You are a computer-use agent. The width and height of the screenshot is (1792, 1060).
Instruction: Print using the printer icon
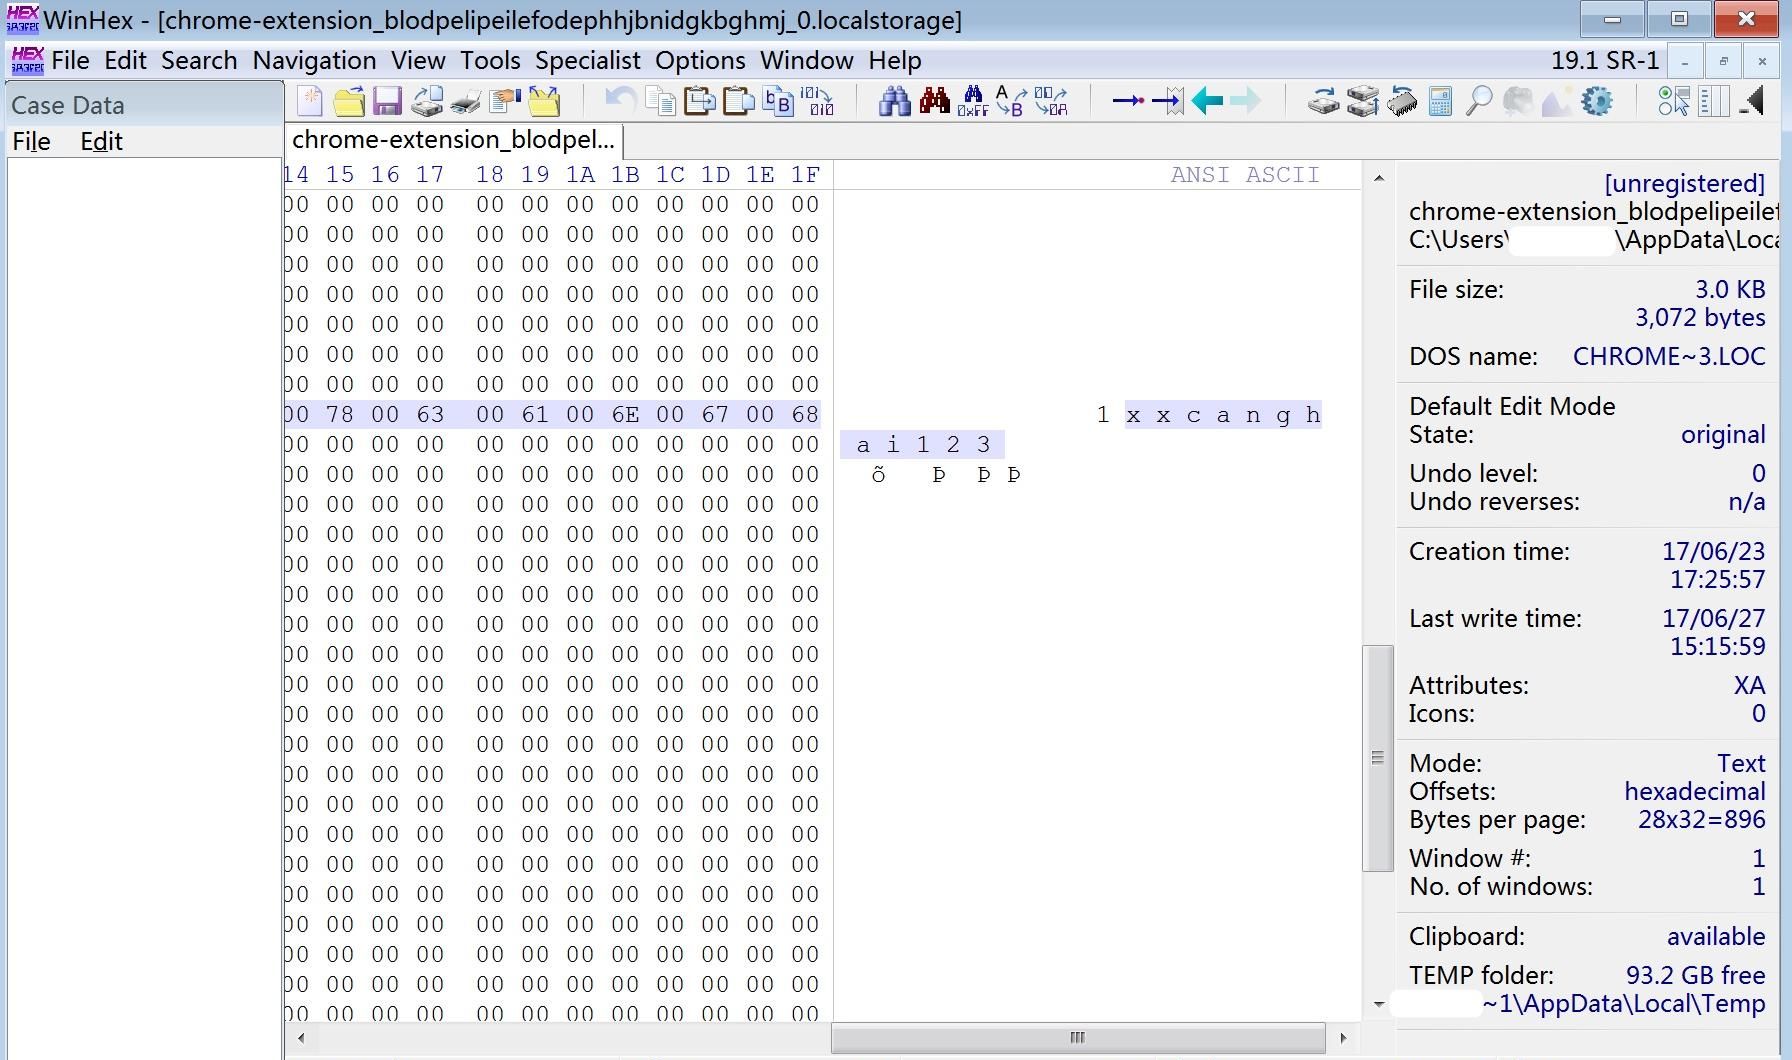coord(465,101)
